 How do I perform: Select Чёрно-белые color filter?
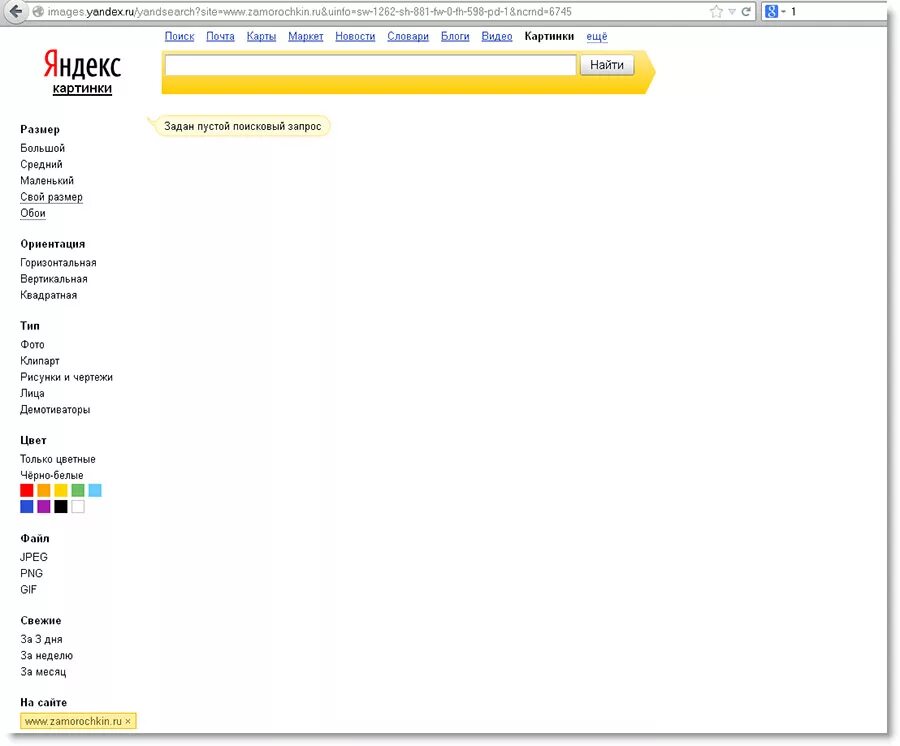coord(52,475)
